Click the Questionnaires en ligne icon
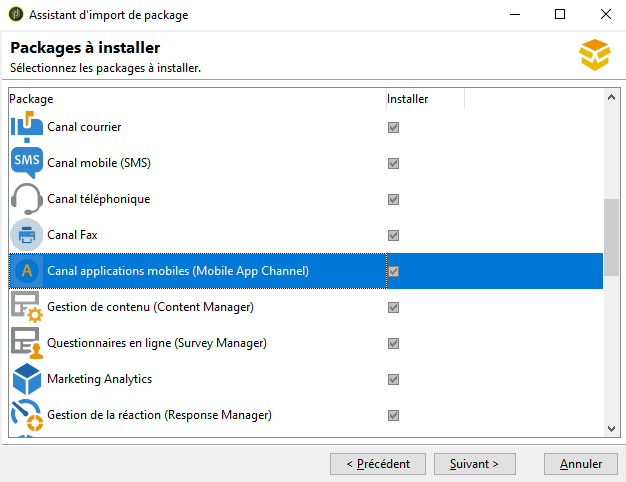Screen dimensions: 626x482 26,343
